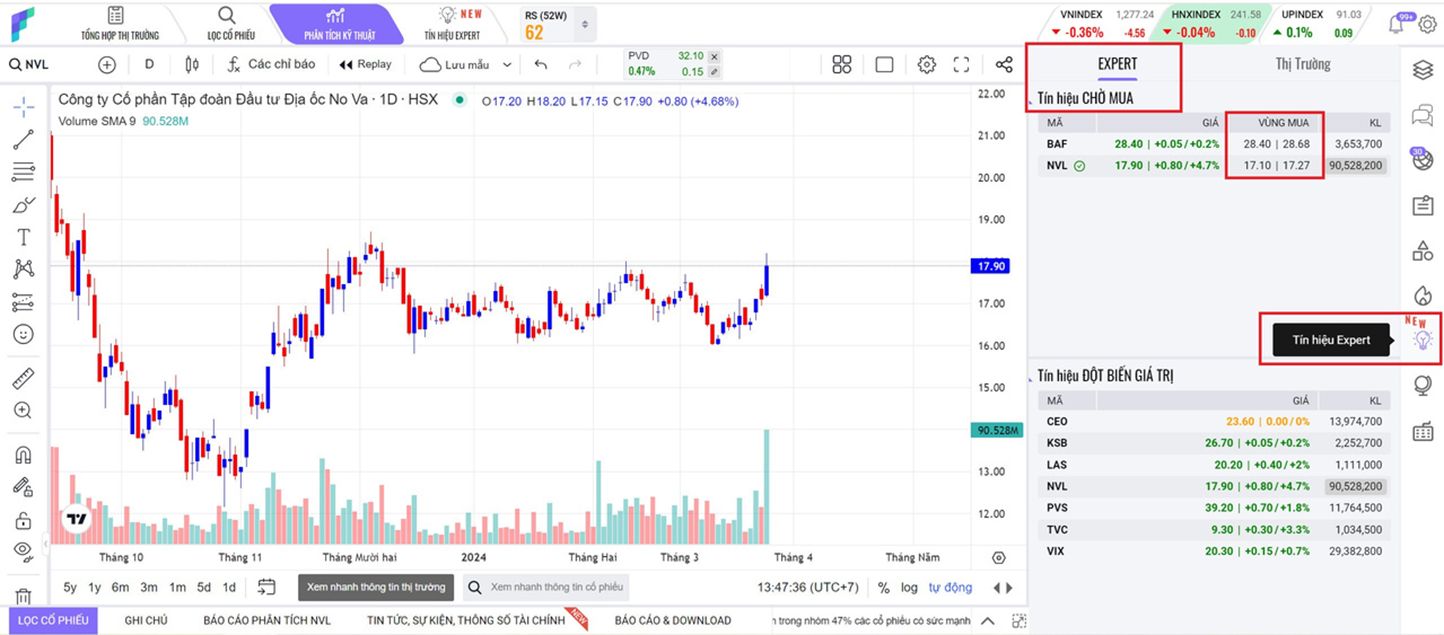
Task: Open the notification bell
Action: [1397, 24]
